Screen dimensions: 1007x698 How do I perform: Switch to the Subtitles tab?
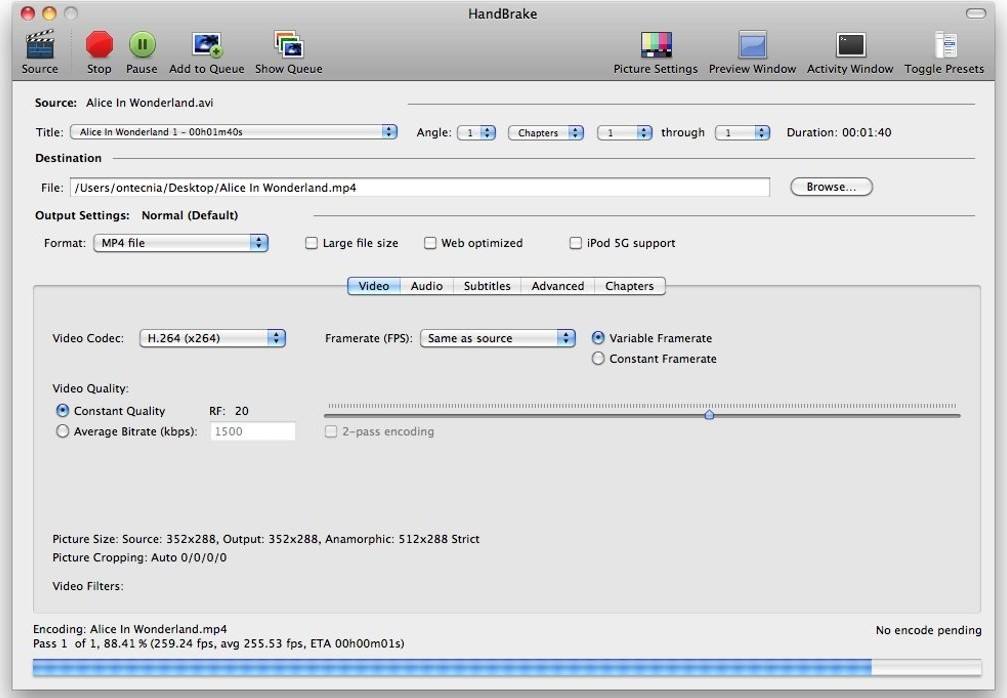[x=487, y=286]
